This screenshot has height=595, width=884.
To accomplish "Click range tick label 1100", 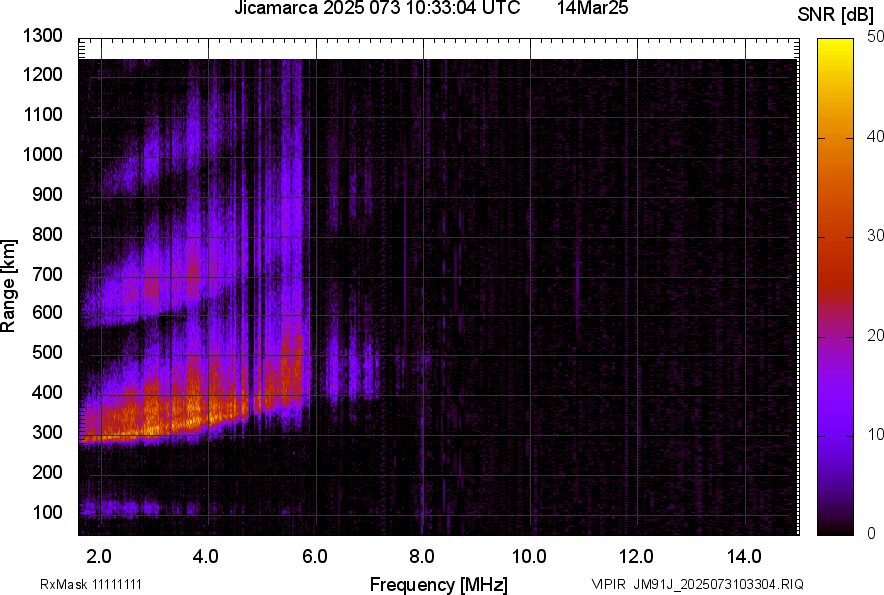I will click(x=43, y=114).
